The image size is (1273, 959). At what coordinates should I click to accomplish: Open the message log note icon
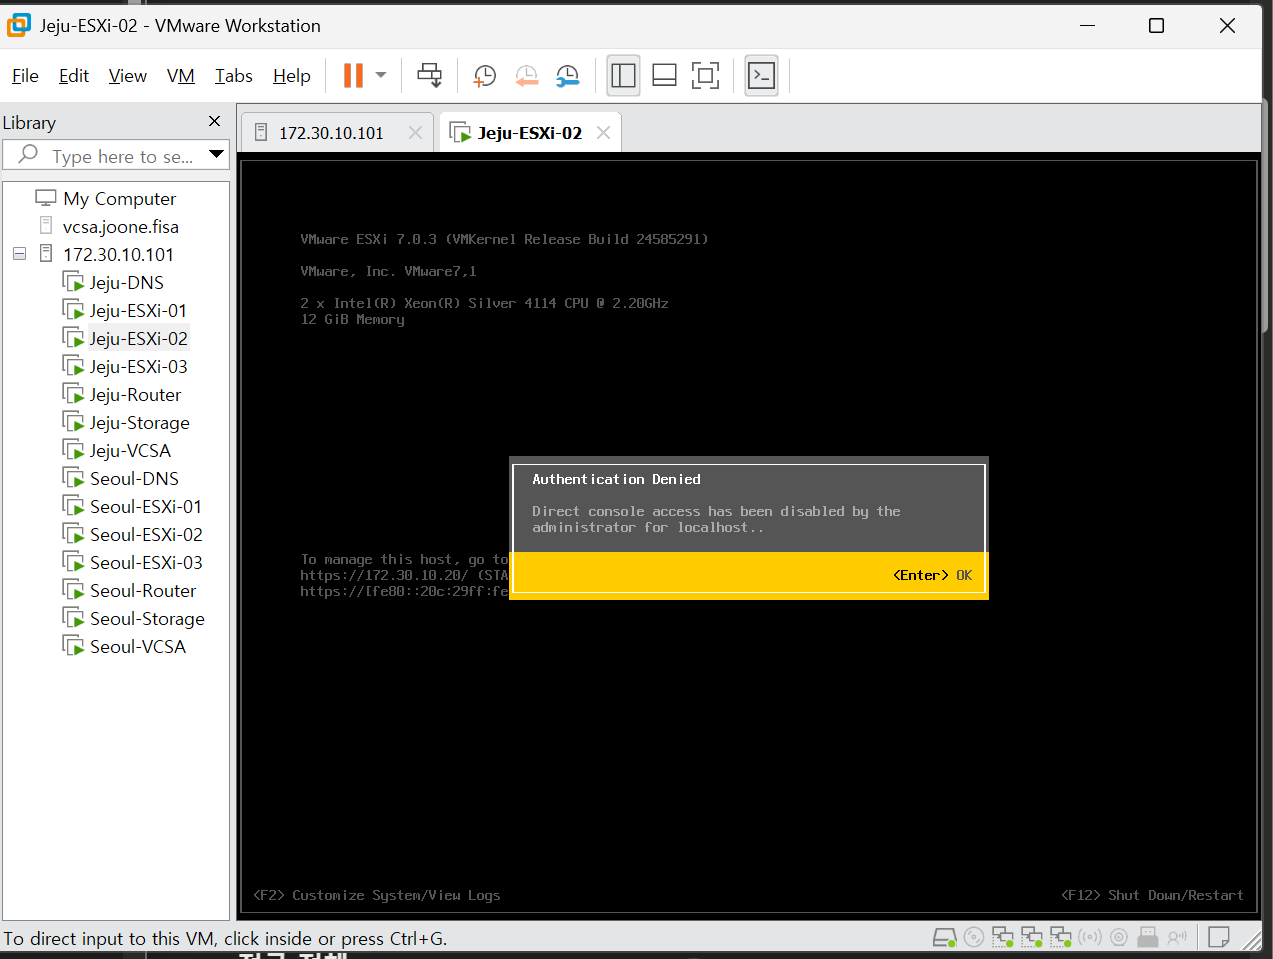click(x=1218, y=938)
